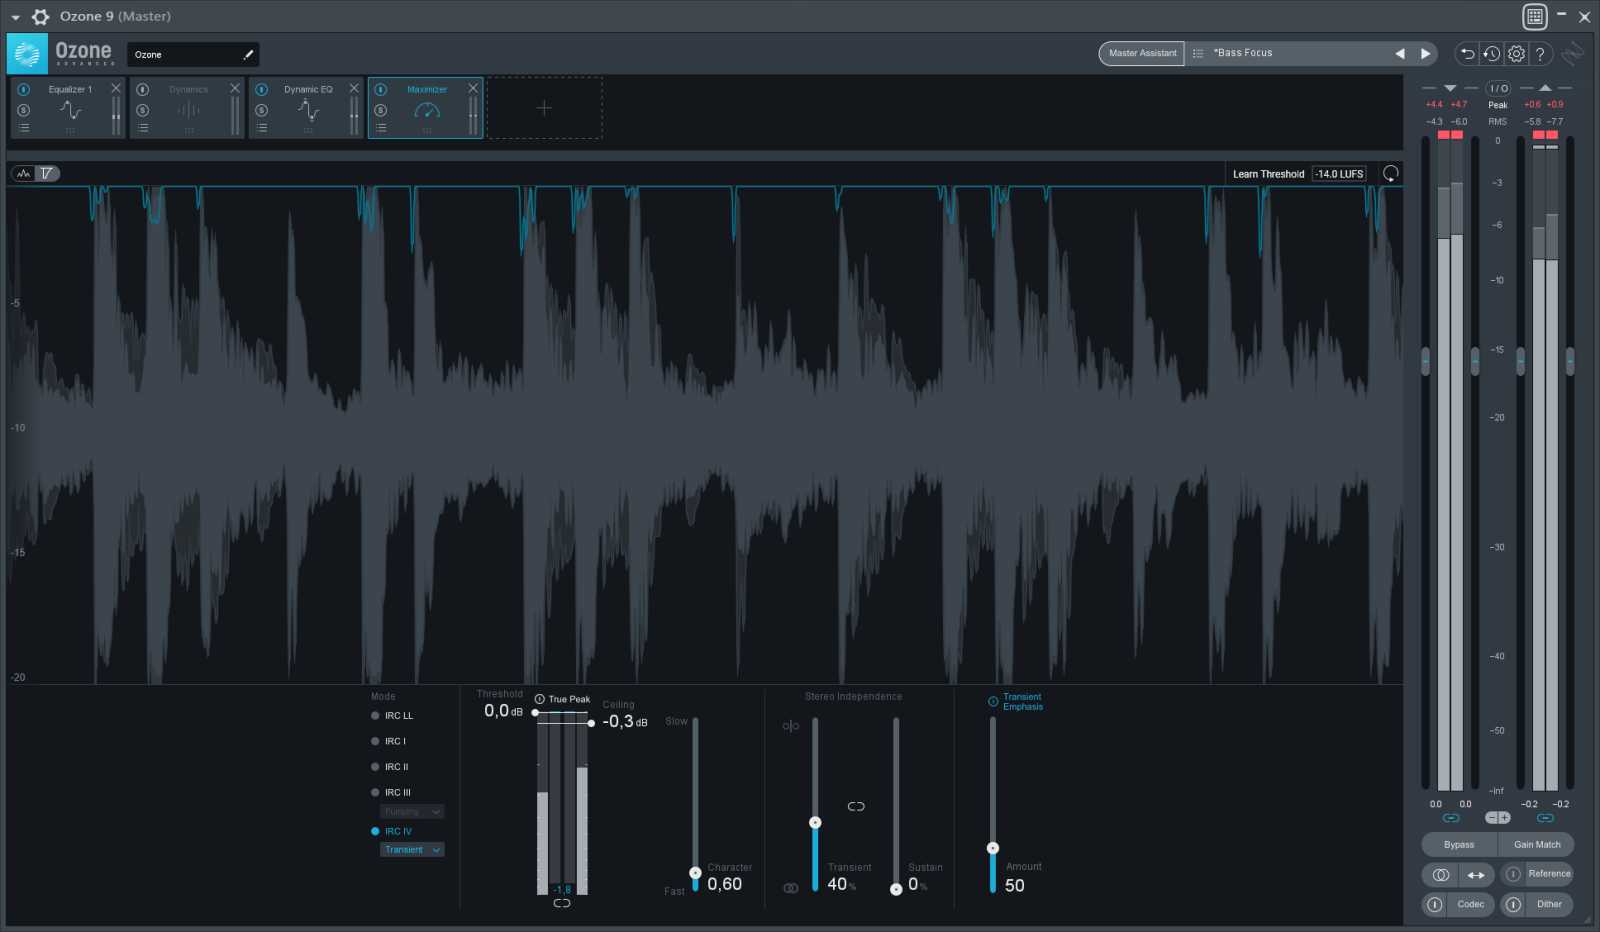Open the IRC IV Transient style dropdown
This screenshot has height=932, width=1600.
coord(412,850)
